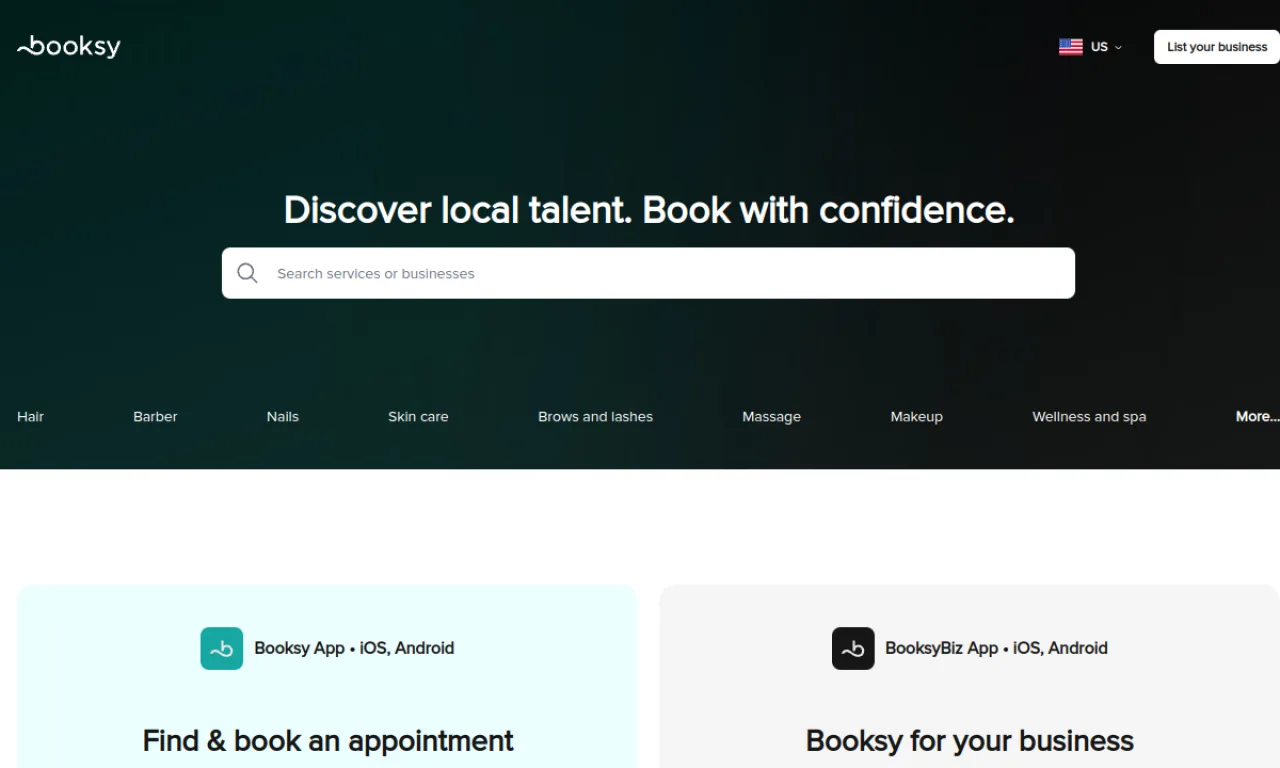Select the Hair category
The image size is (1280, 768).
click(30, 416)
